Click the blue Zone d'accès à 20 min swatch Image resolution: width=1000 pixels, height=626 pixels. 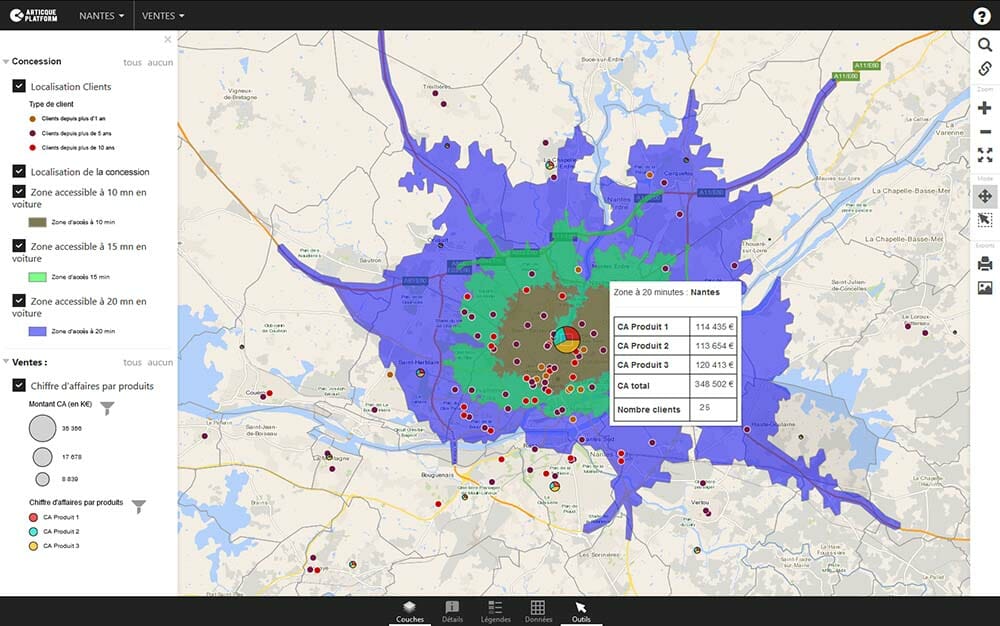click(38, 331)
